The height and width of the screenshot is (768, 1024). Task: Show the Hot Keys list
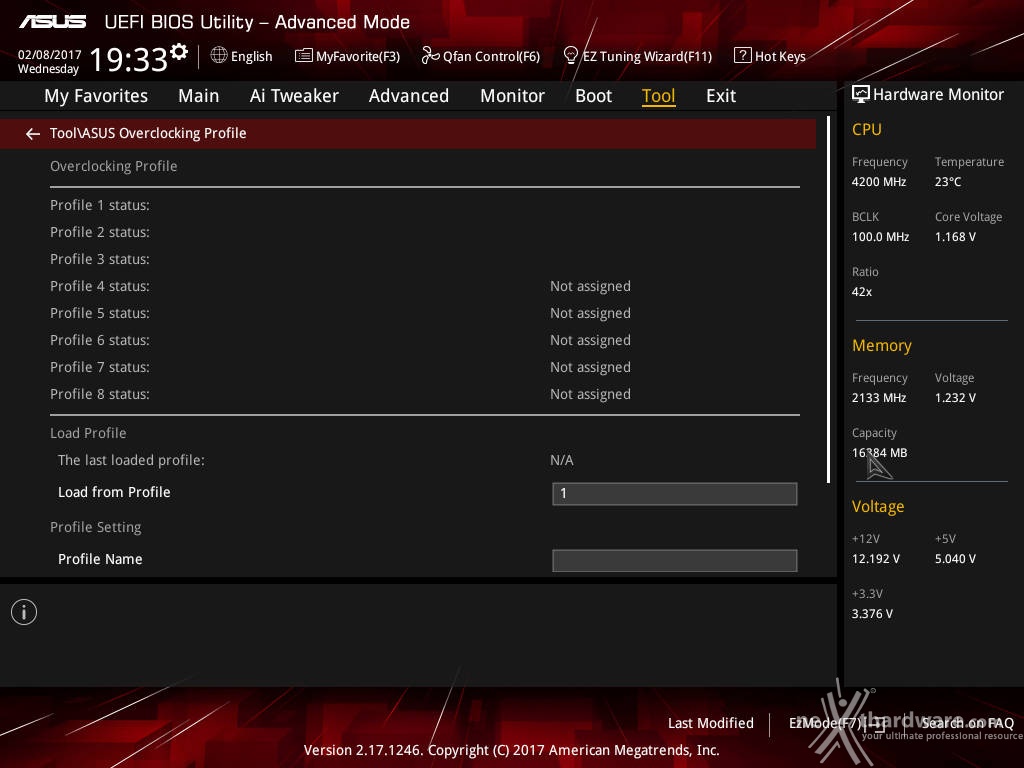(x=780, y=56)
